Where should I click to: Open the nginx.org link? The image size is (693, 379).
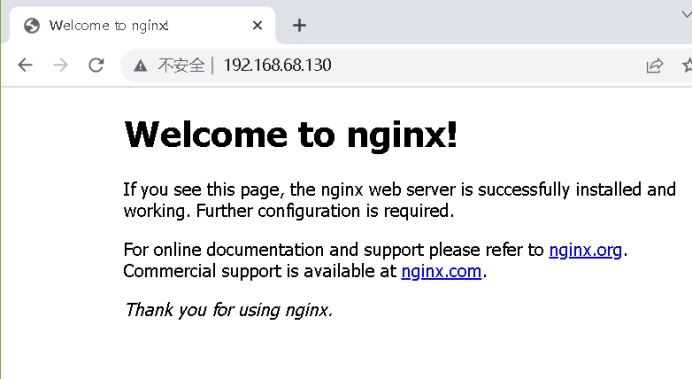tap(585, 250)
